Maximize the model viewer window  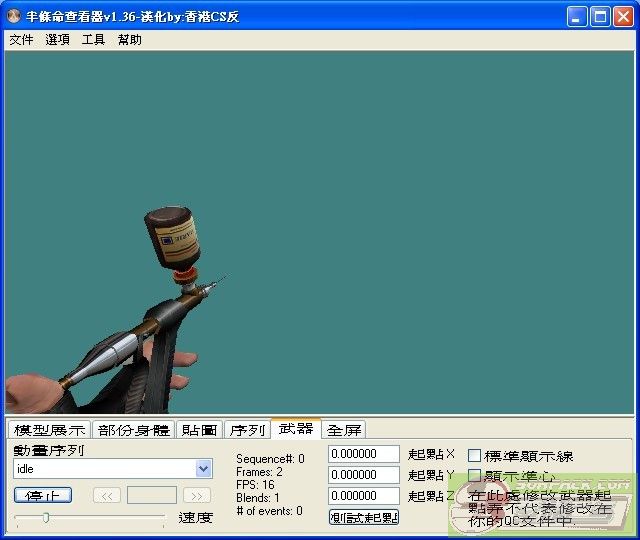tap(600, 17)
